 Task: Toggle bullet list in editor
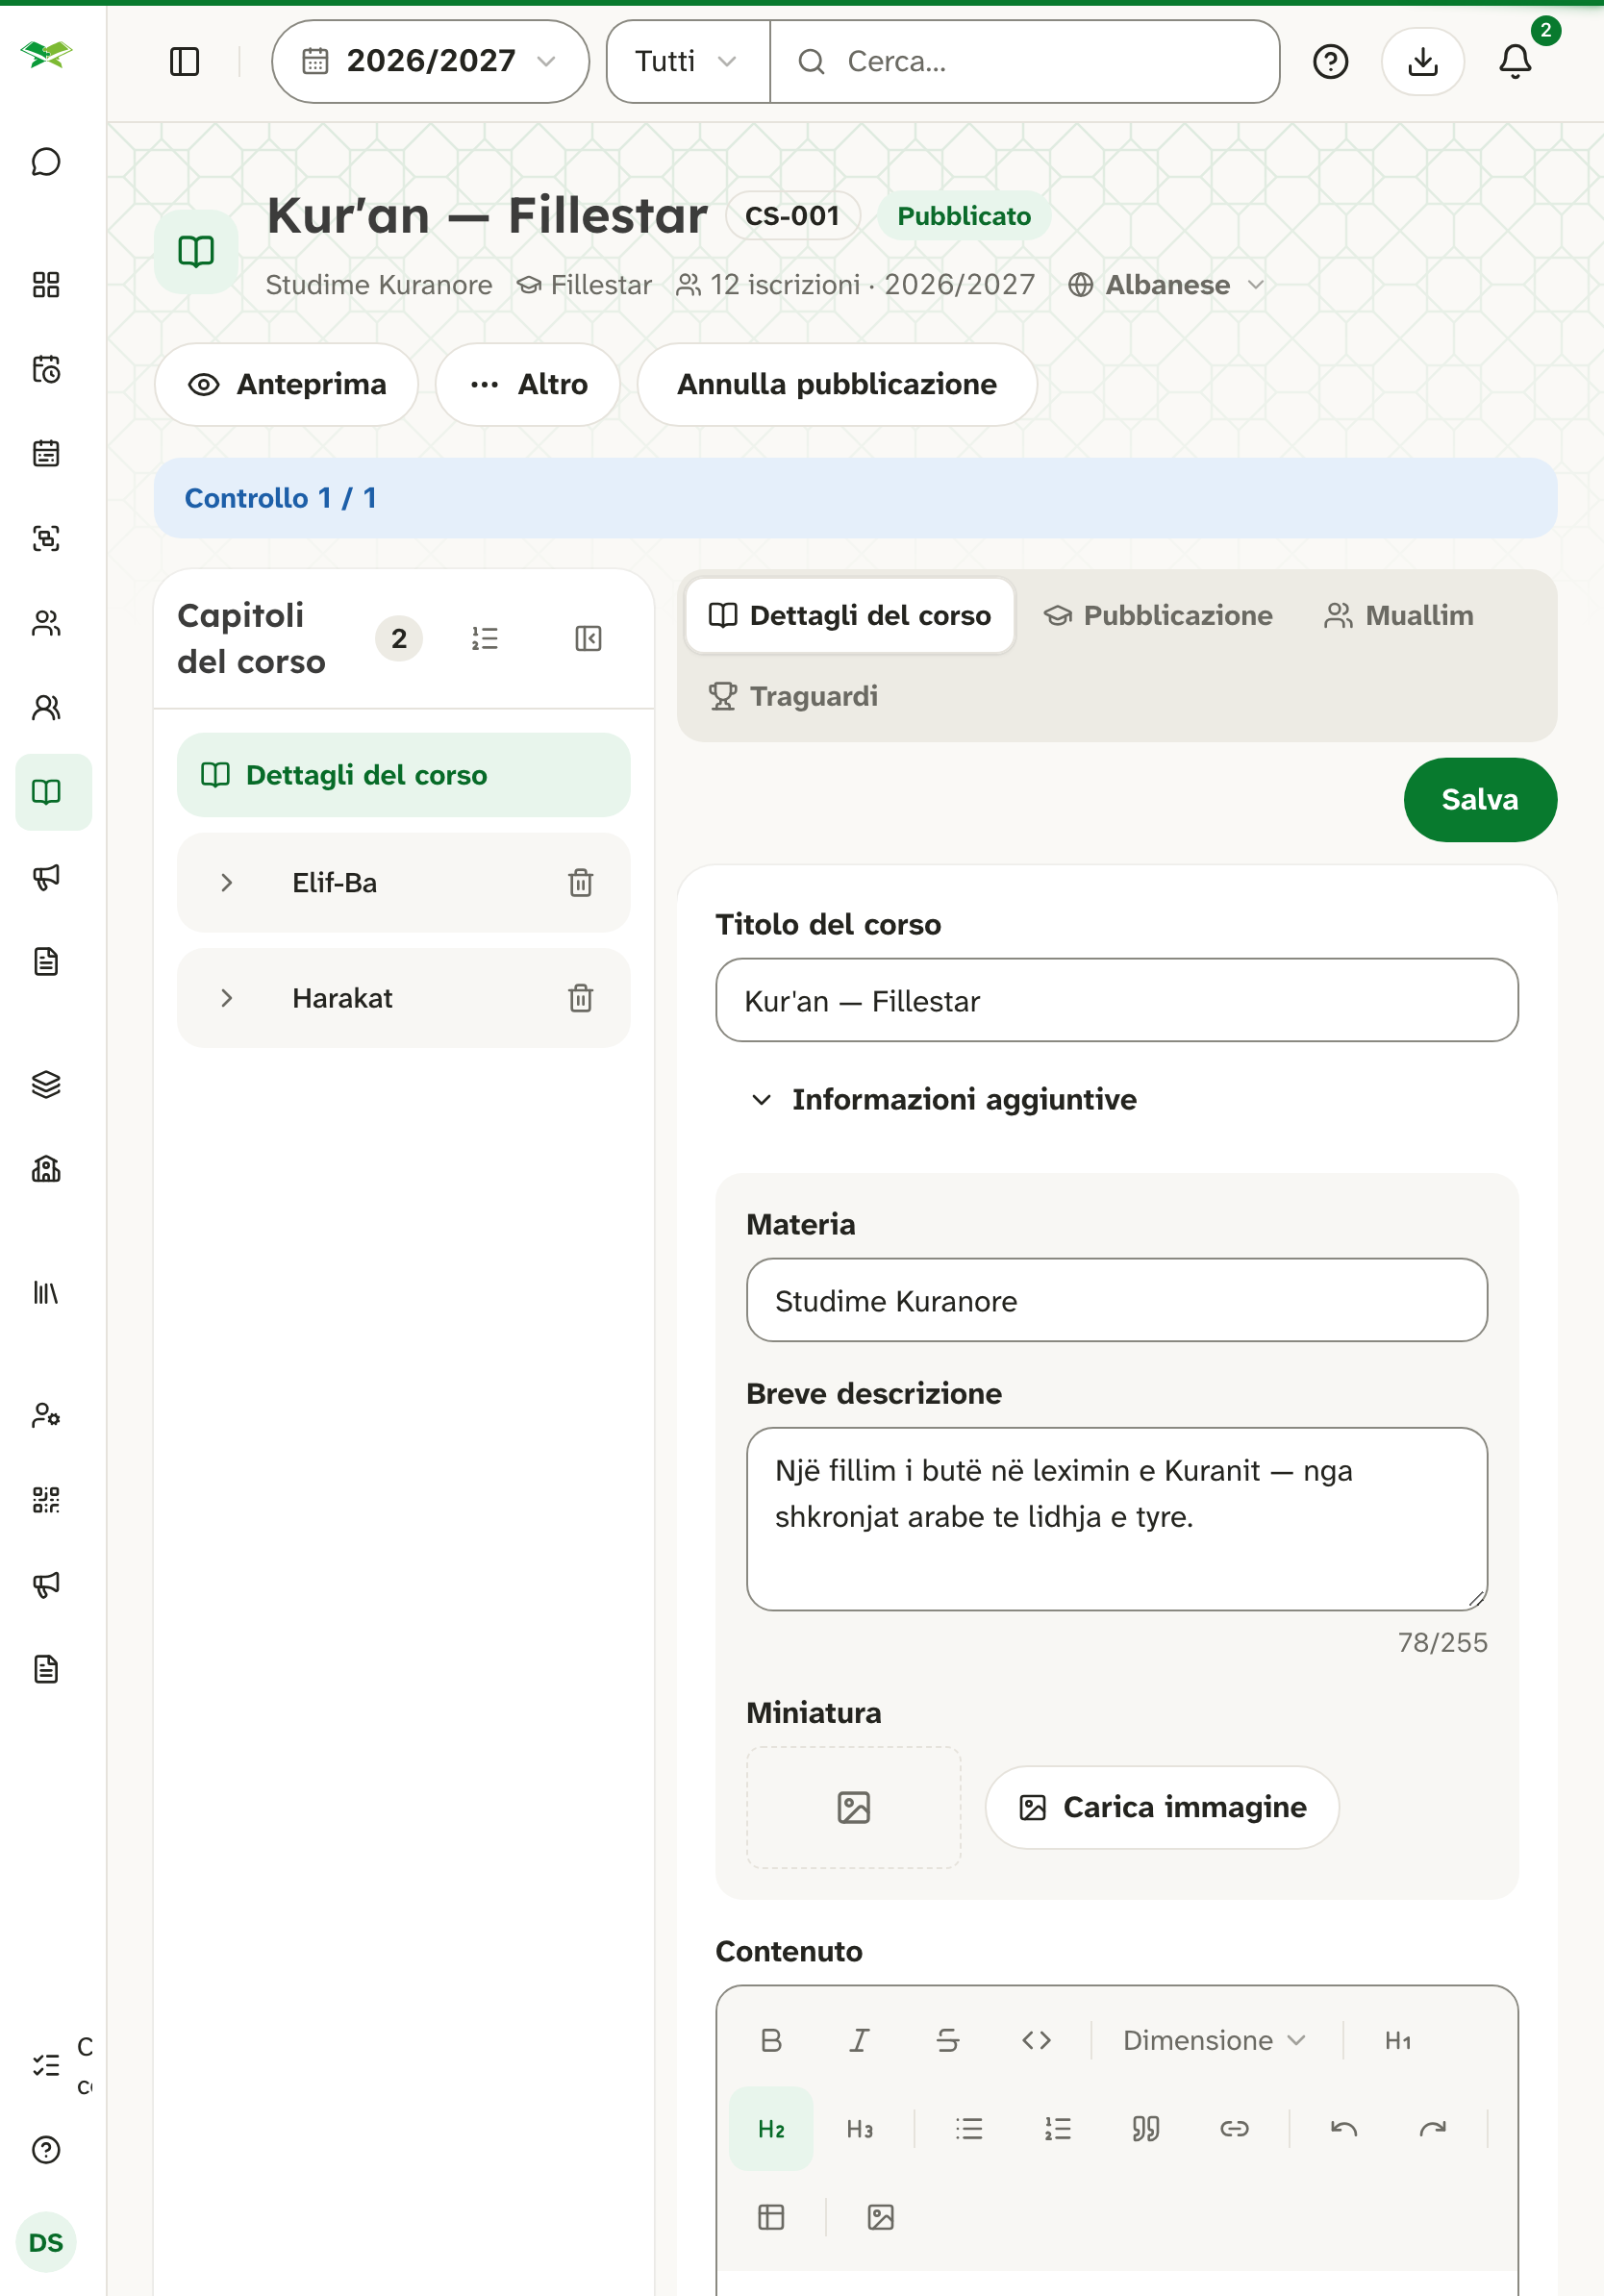969,2129
